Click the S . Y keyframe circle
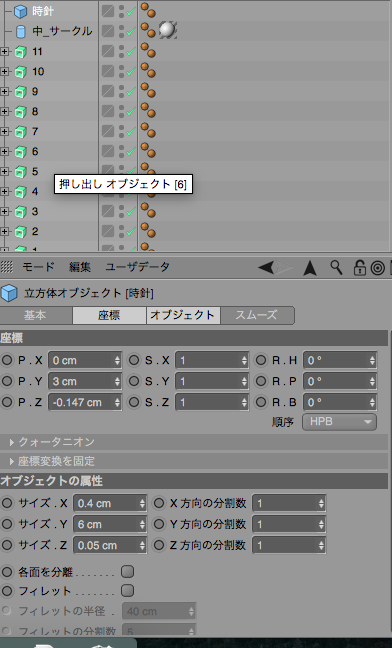Image resolution: width=392 pixels, height=648 pixels. pyautogui.click(x=134, y=381)
